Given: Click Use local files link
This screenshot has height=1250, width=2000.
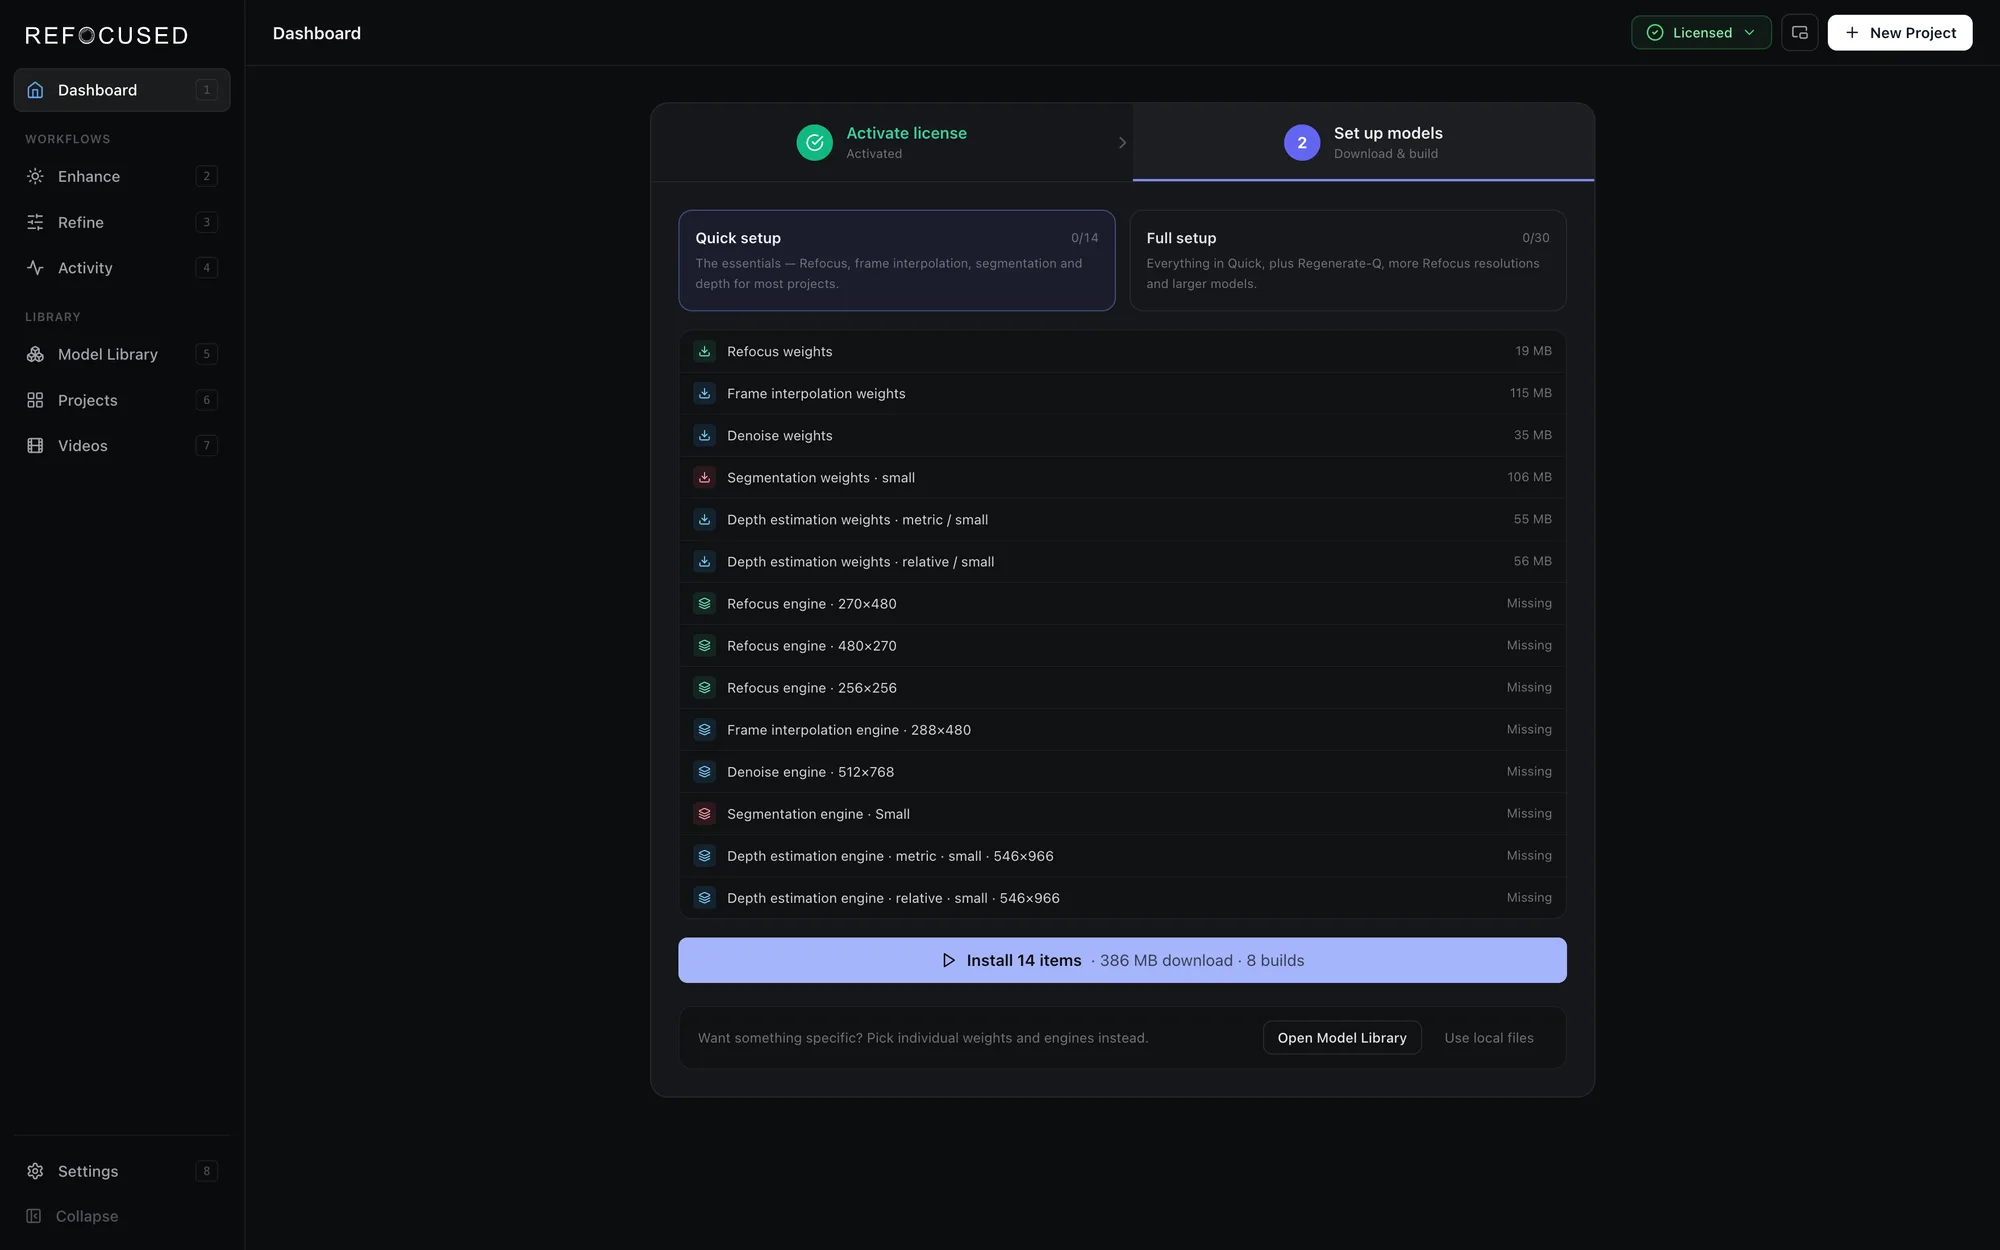Looking at the screenshot, I should [x=1488, y=1038].
